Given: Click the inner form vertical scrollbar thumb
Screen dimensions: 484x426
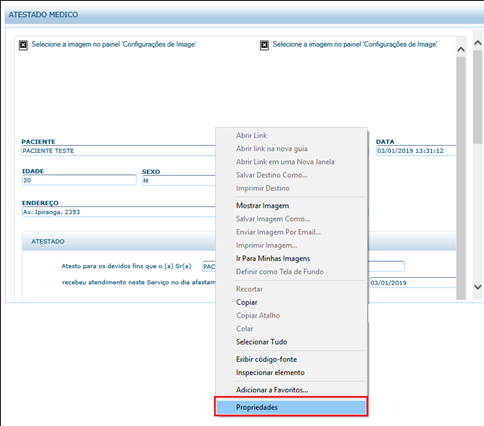Looking at the screenshot, I should [461, 178].
